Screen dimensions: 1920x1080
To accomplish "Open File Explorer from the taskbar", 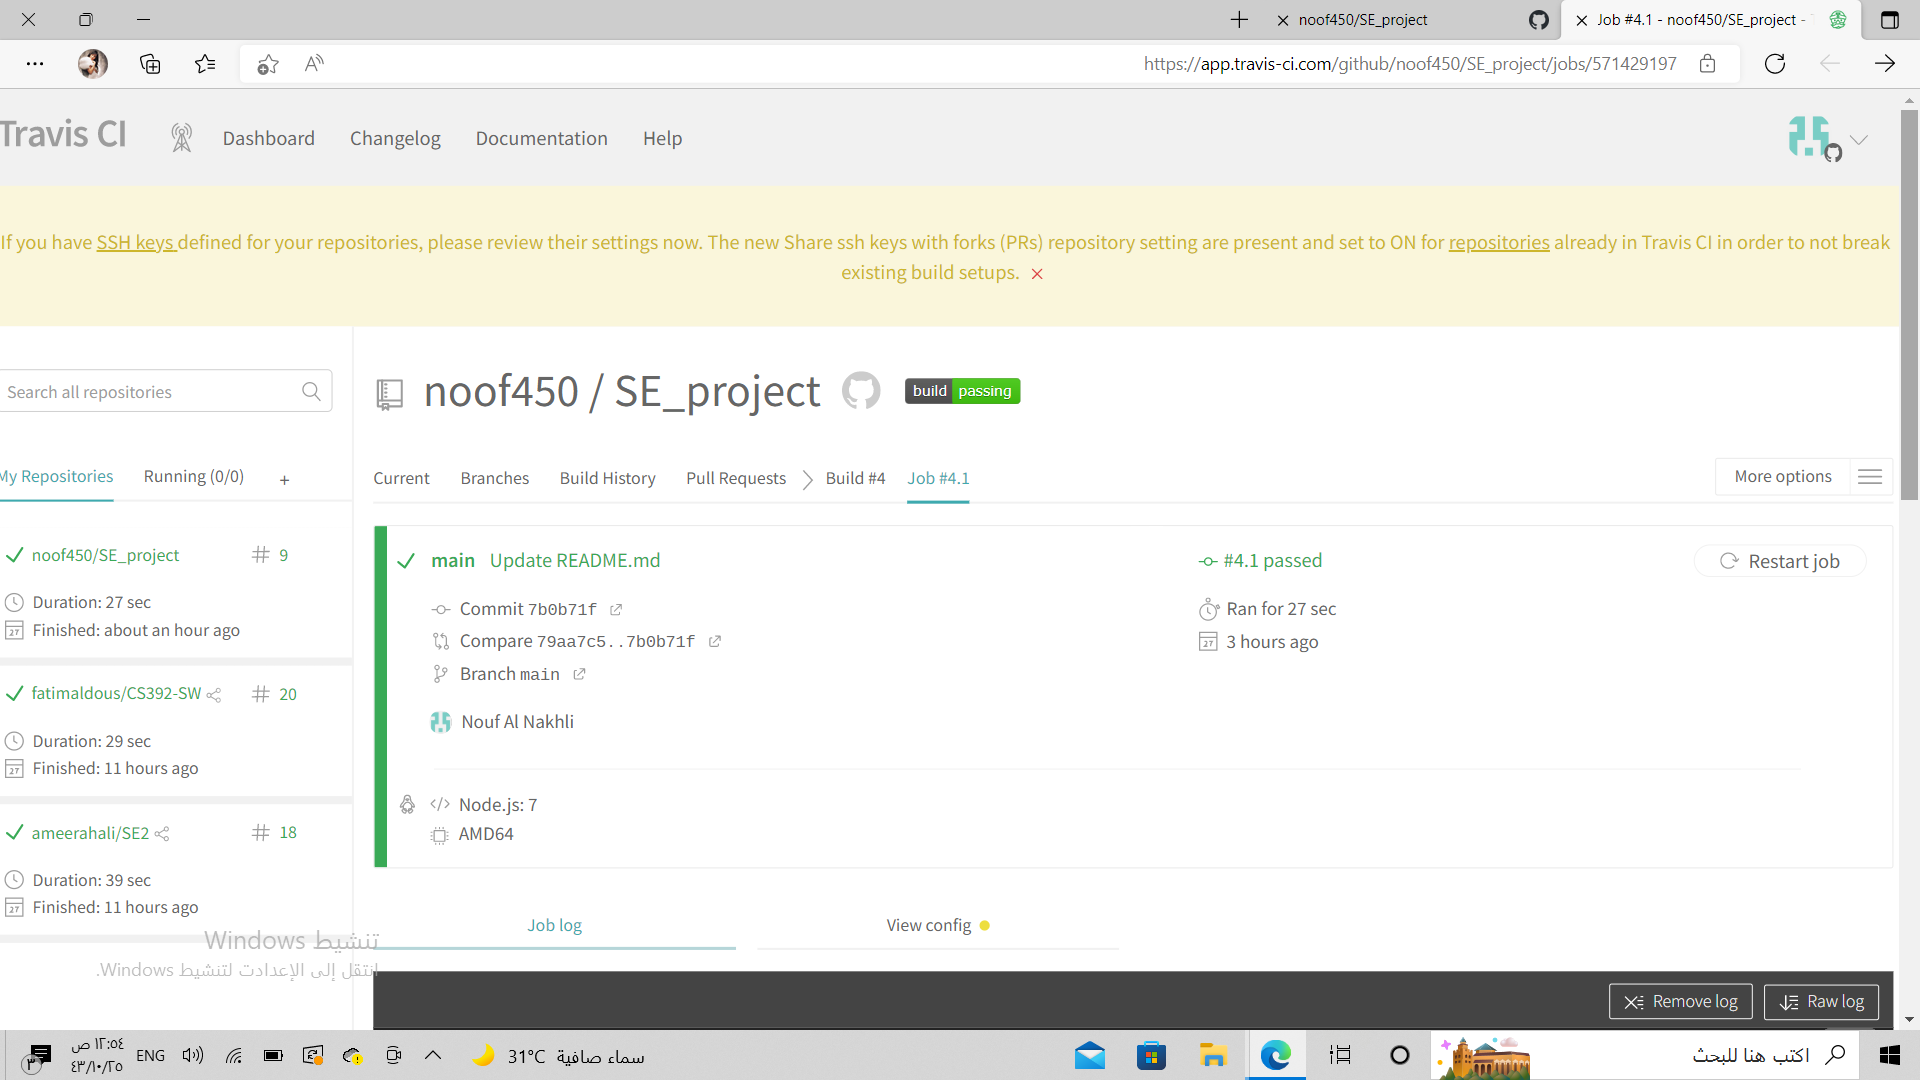I will click(x=1213, y=1056).
